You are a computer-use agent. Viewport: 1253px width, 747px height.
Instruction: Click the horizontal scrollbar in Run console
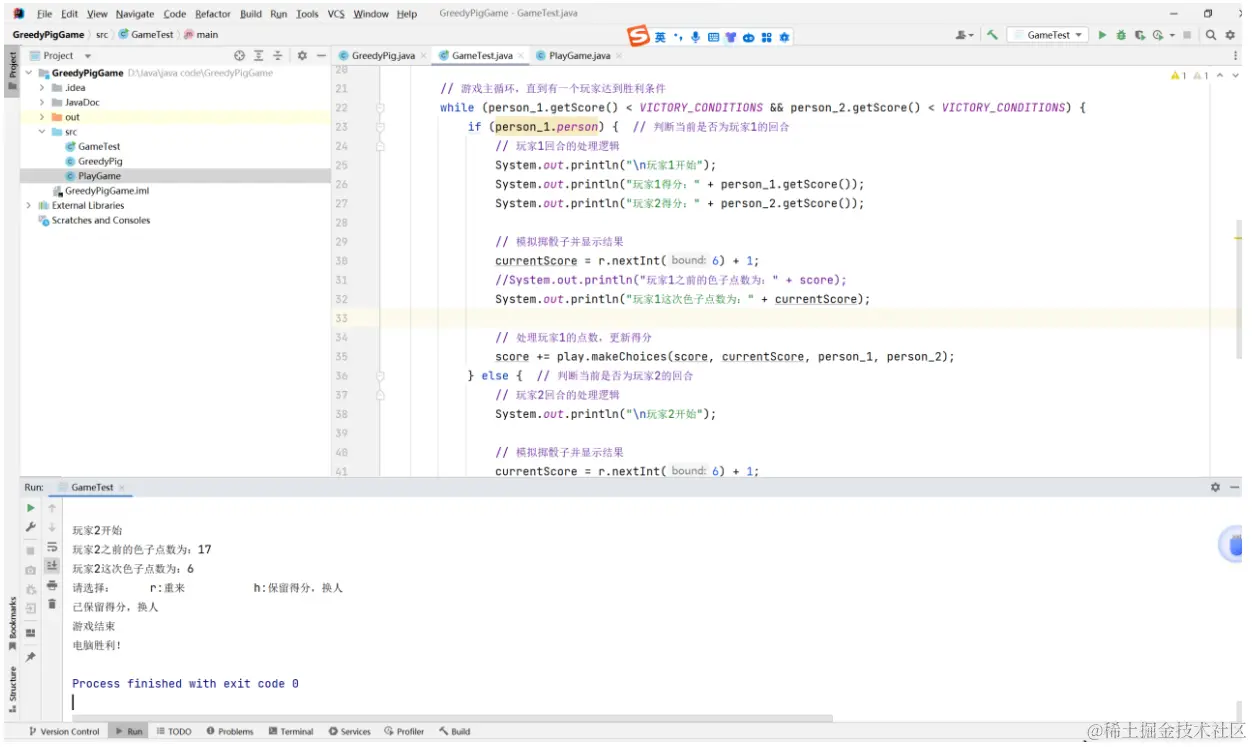tap(452, 717)
